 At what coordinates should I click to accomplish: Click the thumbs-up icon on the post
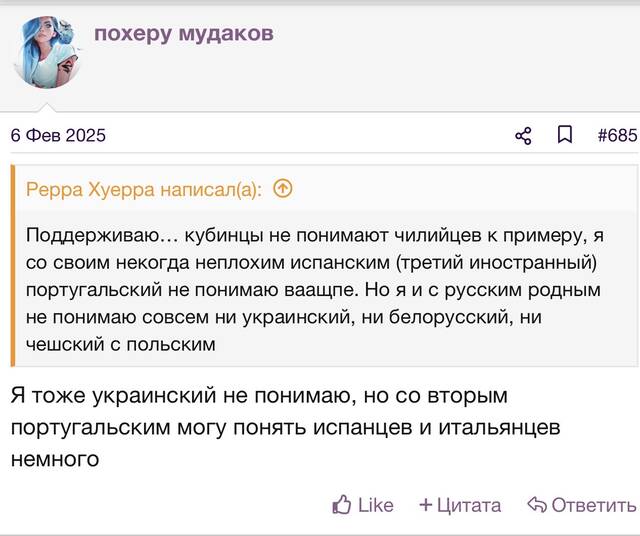click(x=342, y=505)
